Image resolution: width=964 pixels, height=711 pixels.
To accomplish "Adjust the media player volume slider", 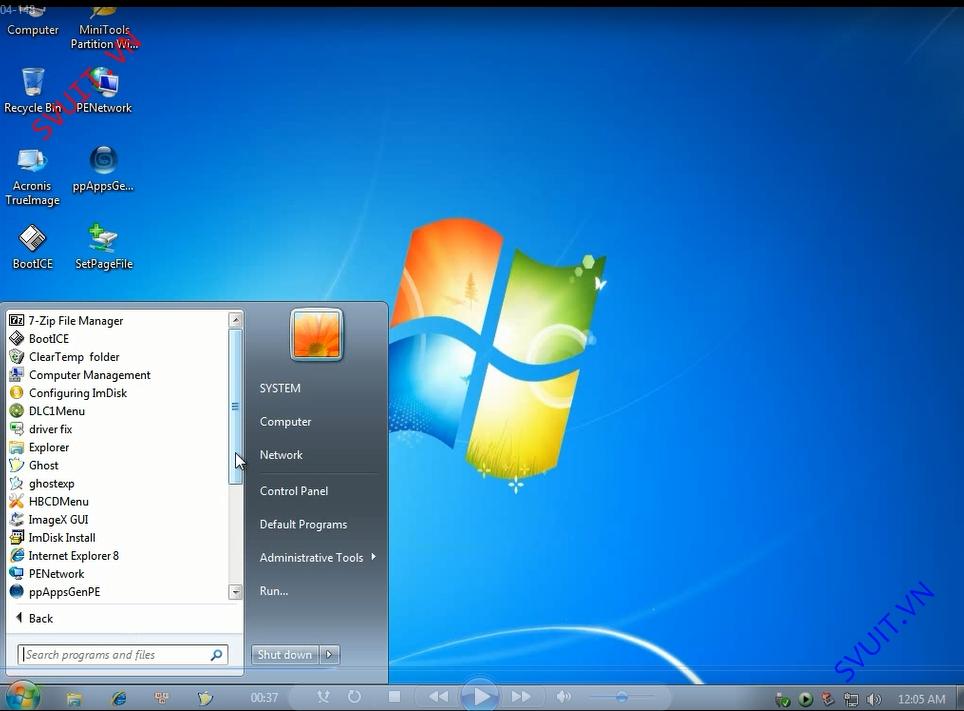I will 621,697.
